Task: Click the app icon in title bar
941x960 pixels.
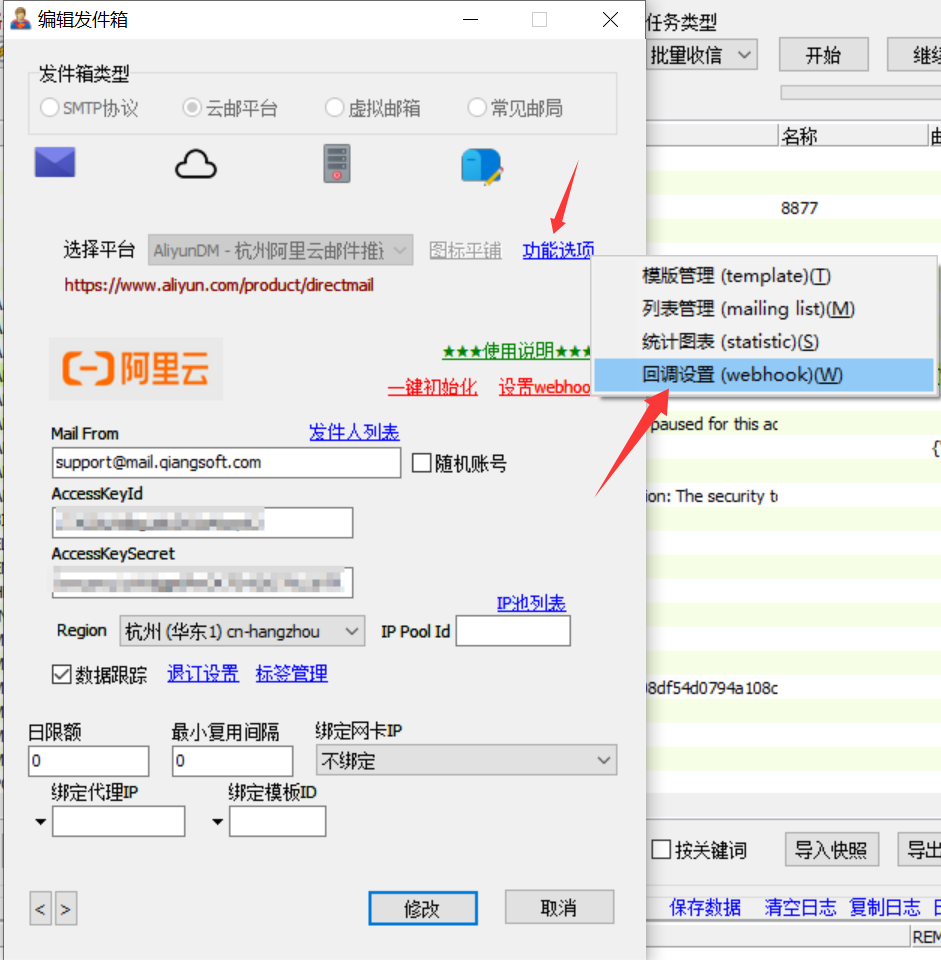Action: pyautogui.click(x=20, y=19)
